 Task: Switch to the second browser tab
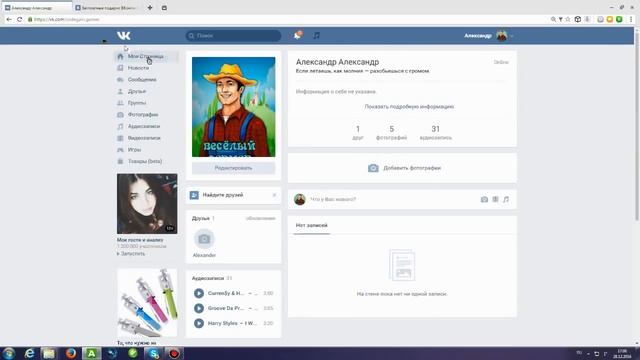[x=108, y=8]
